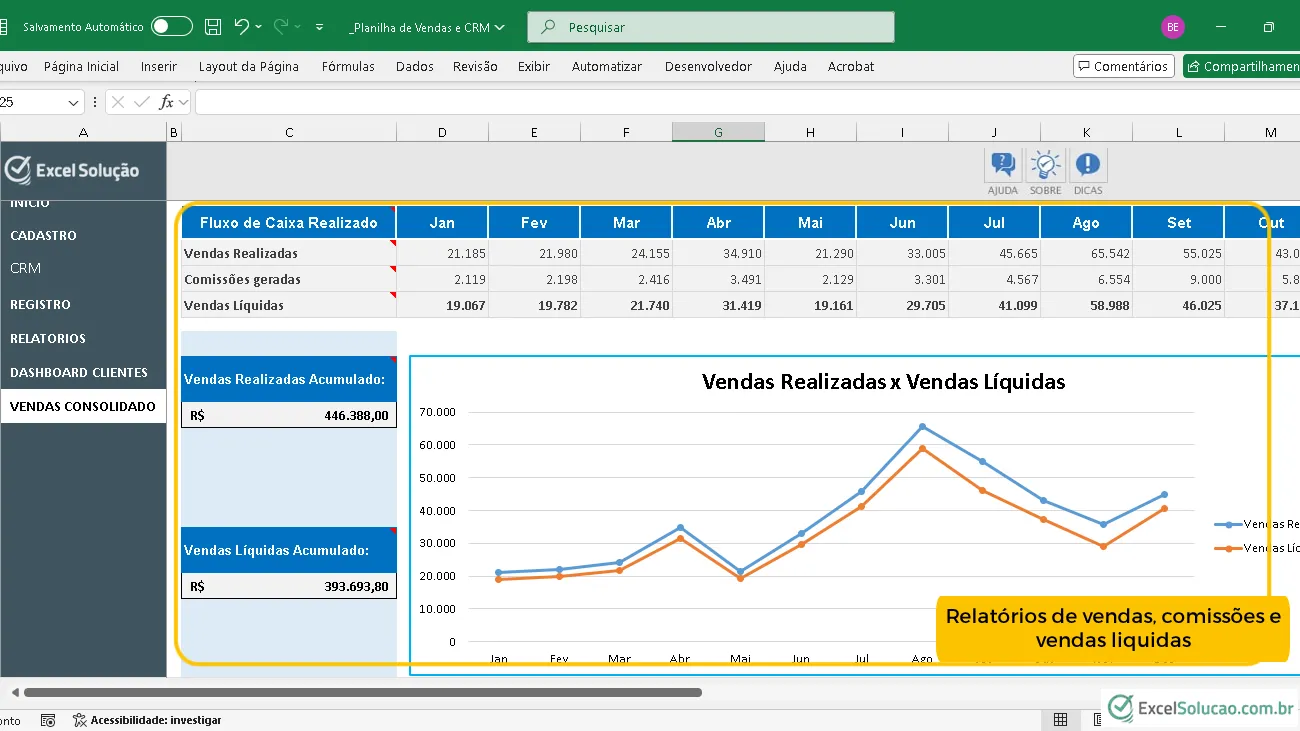1300x731 pixels.
Task: Open the AJUDA help icon
Action: (1002, 166)
